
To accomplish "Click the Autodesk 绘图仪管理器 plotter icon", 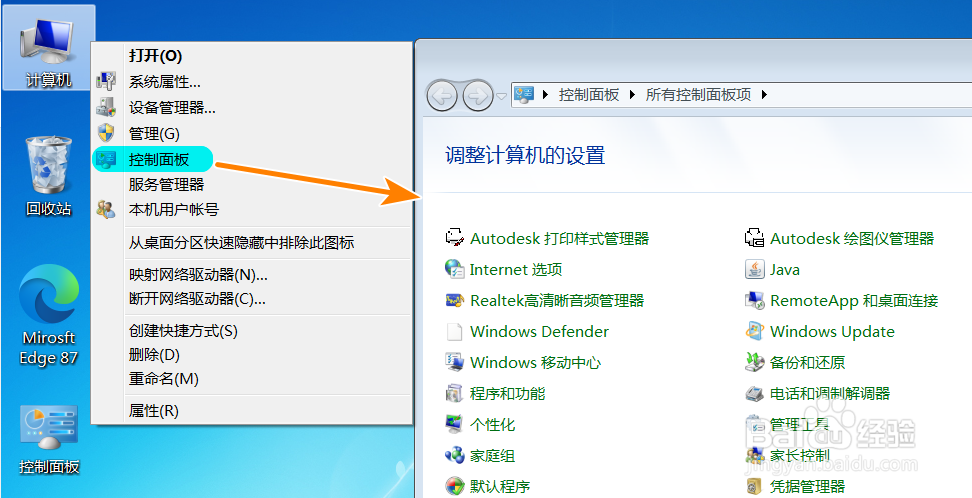I will click(754, 238).
